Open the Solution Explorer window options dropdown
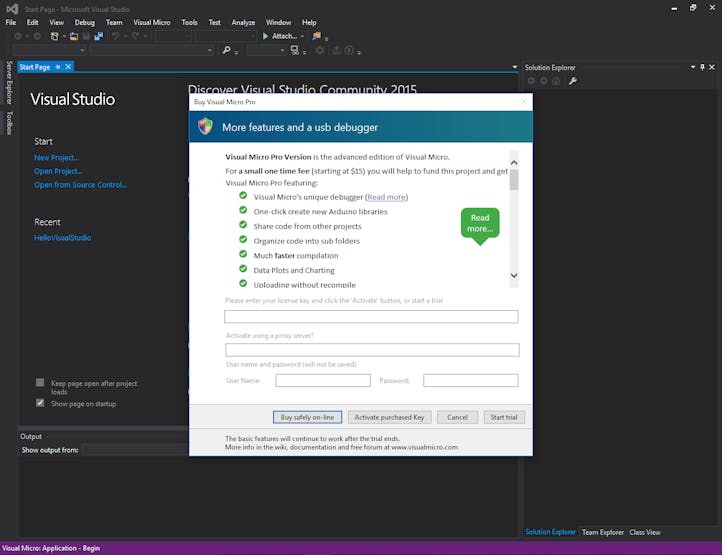 [x=691, y=67]
